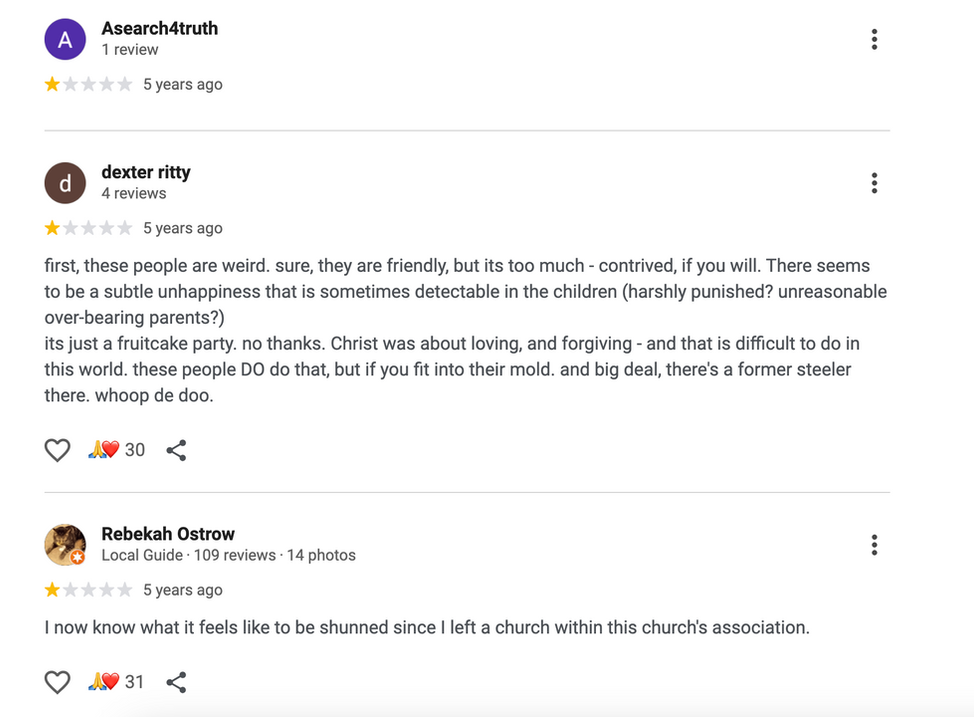Image resolution: width=974 pixels, height=717 pixels.
Task: Share dexter ritty's review
Action: click(176, 450)
